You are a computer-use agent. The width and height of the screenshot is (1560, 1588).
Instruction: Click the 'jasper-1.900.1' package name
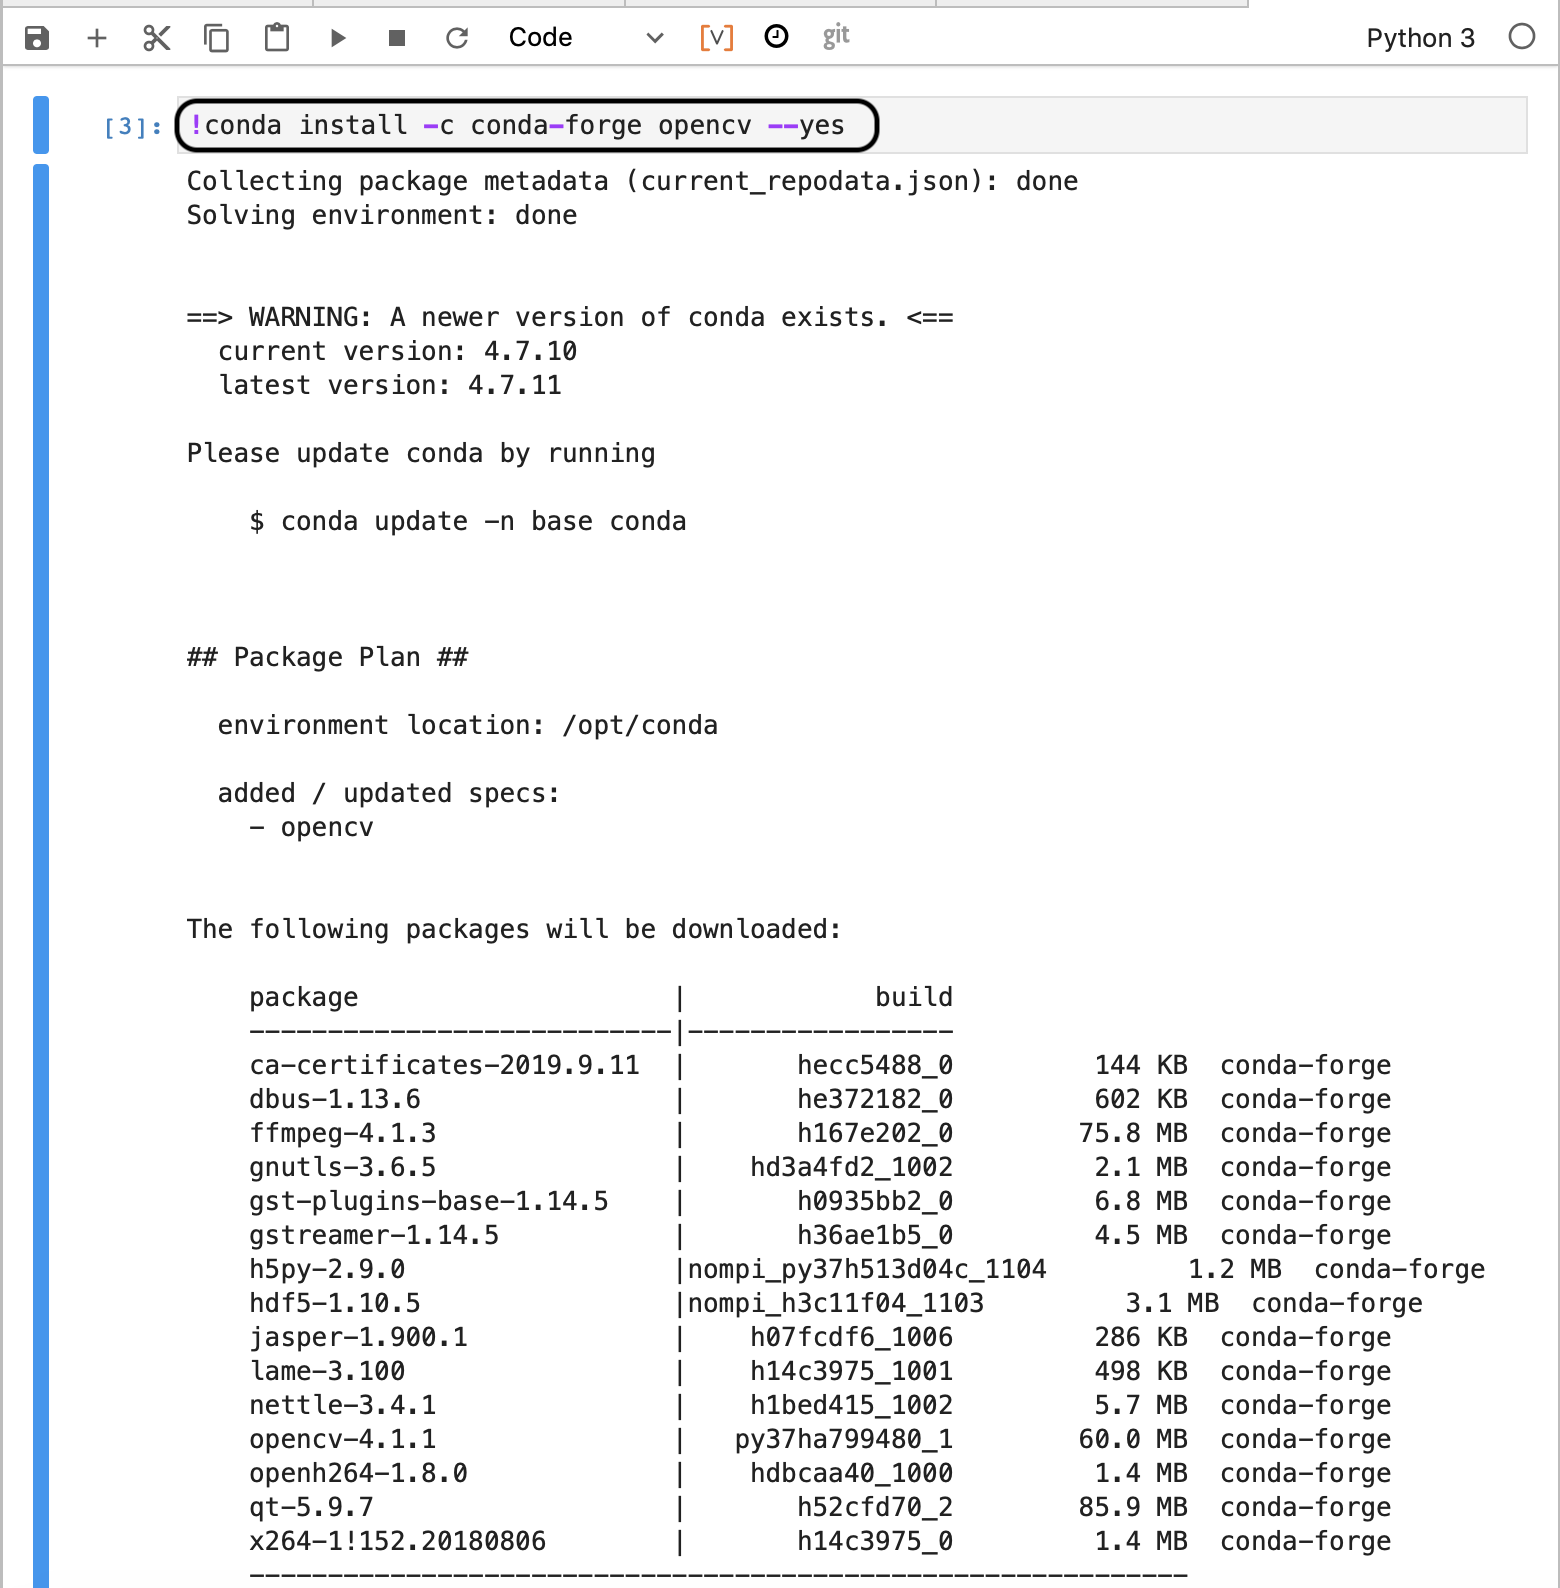point(358,1337)
